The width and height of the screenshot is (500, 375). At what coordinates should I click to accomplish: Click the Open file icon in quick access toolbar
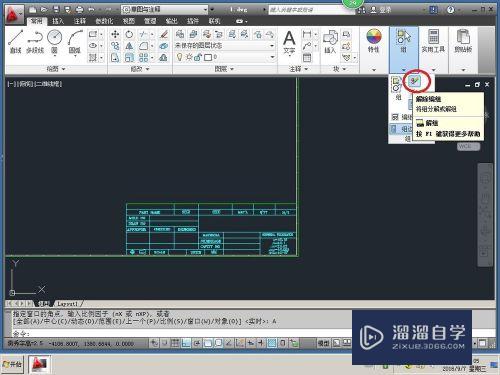(x=44, y=9)
